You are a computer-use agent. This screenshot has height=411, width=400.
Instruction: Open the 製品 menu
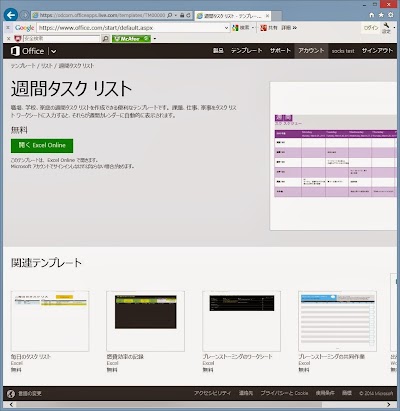pos(218,51)
